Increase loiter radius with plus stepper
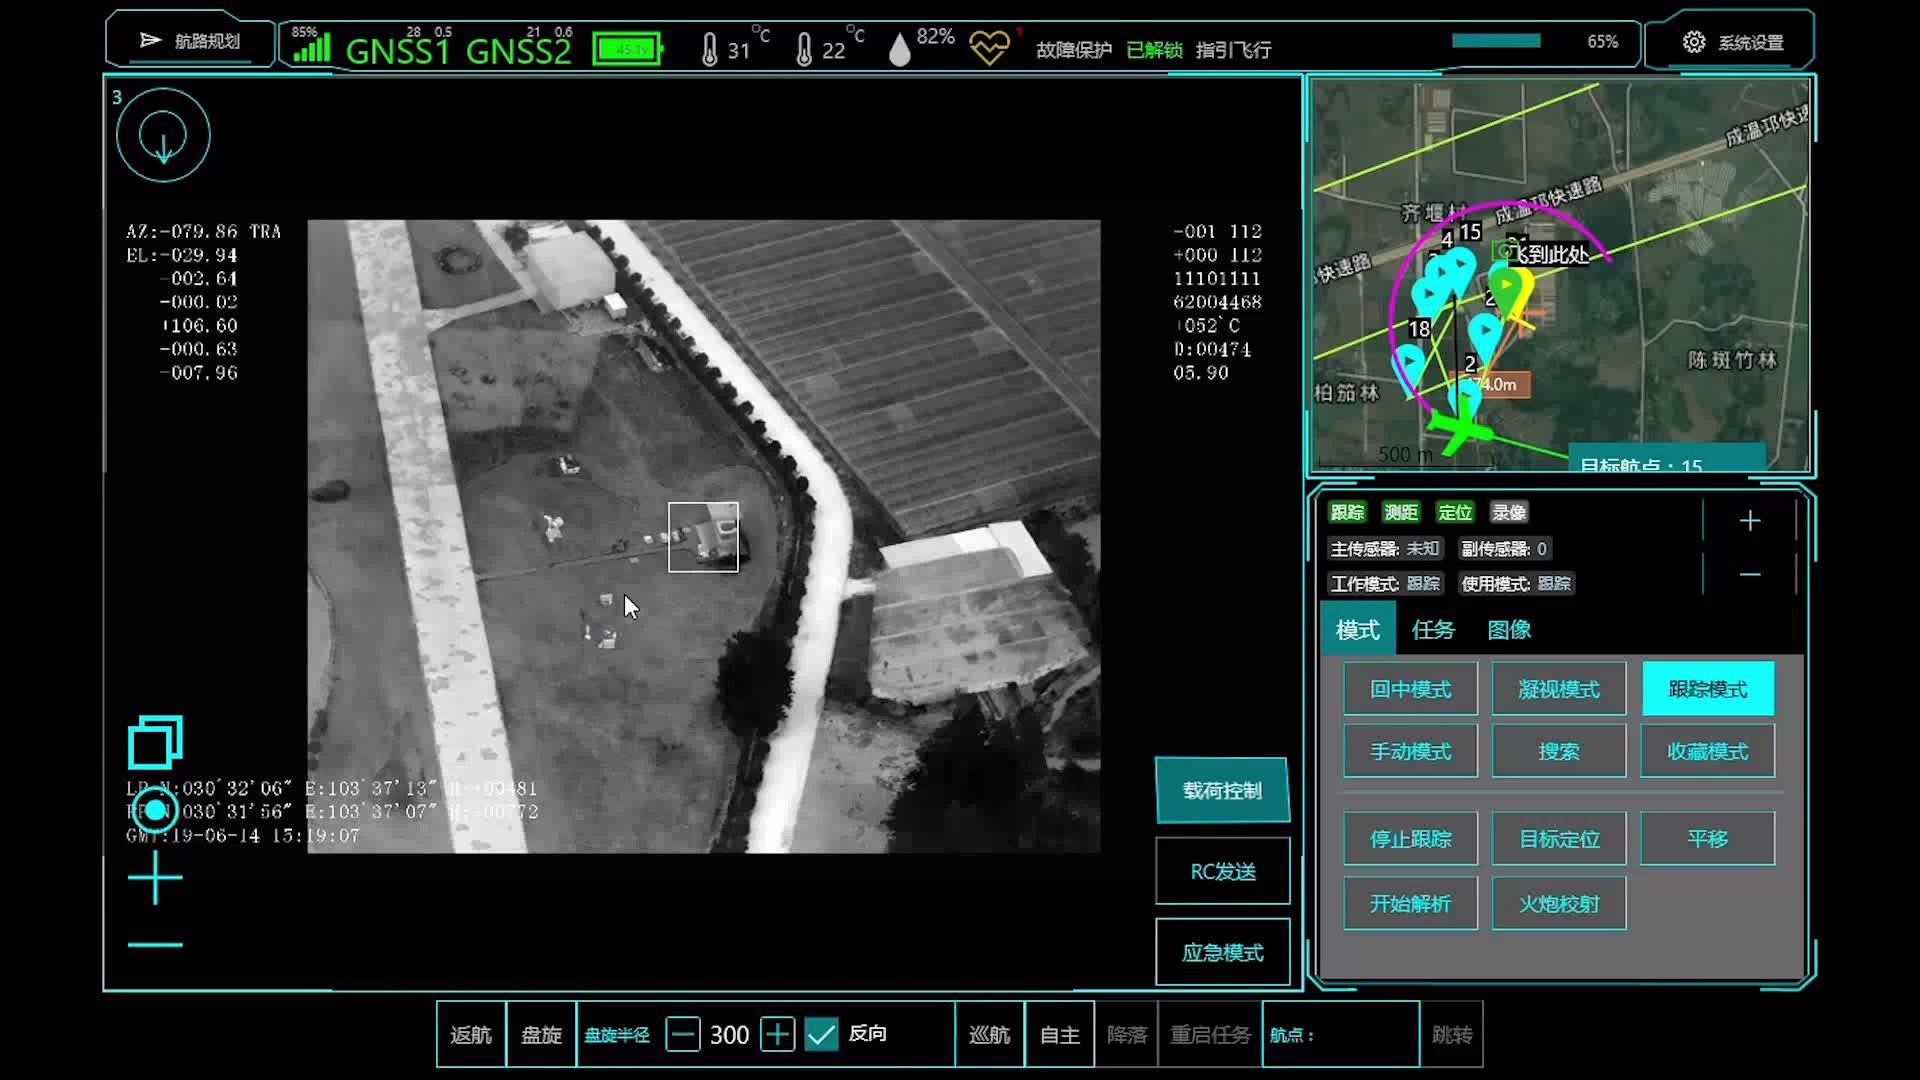 point(777,1034)
